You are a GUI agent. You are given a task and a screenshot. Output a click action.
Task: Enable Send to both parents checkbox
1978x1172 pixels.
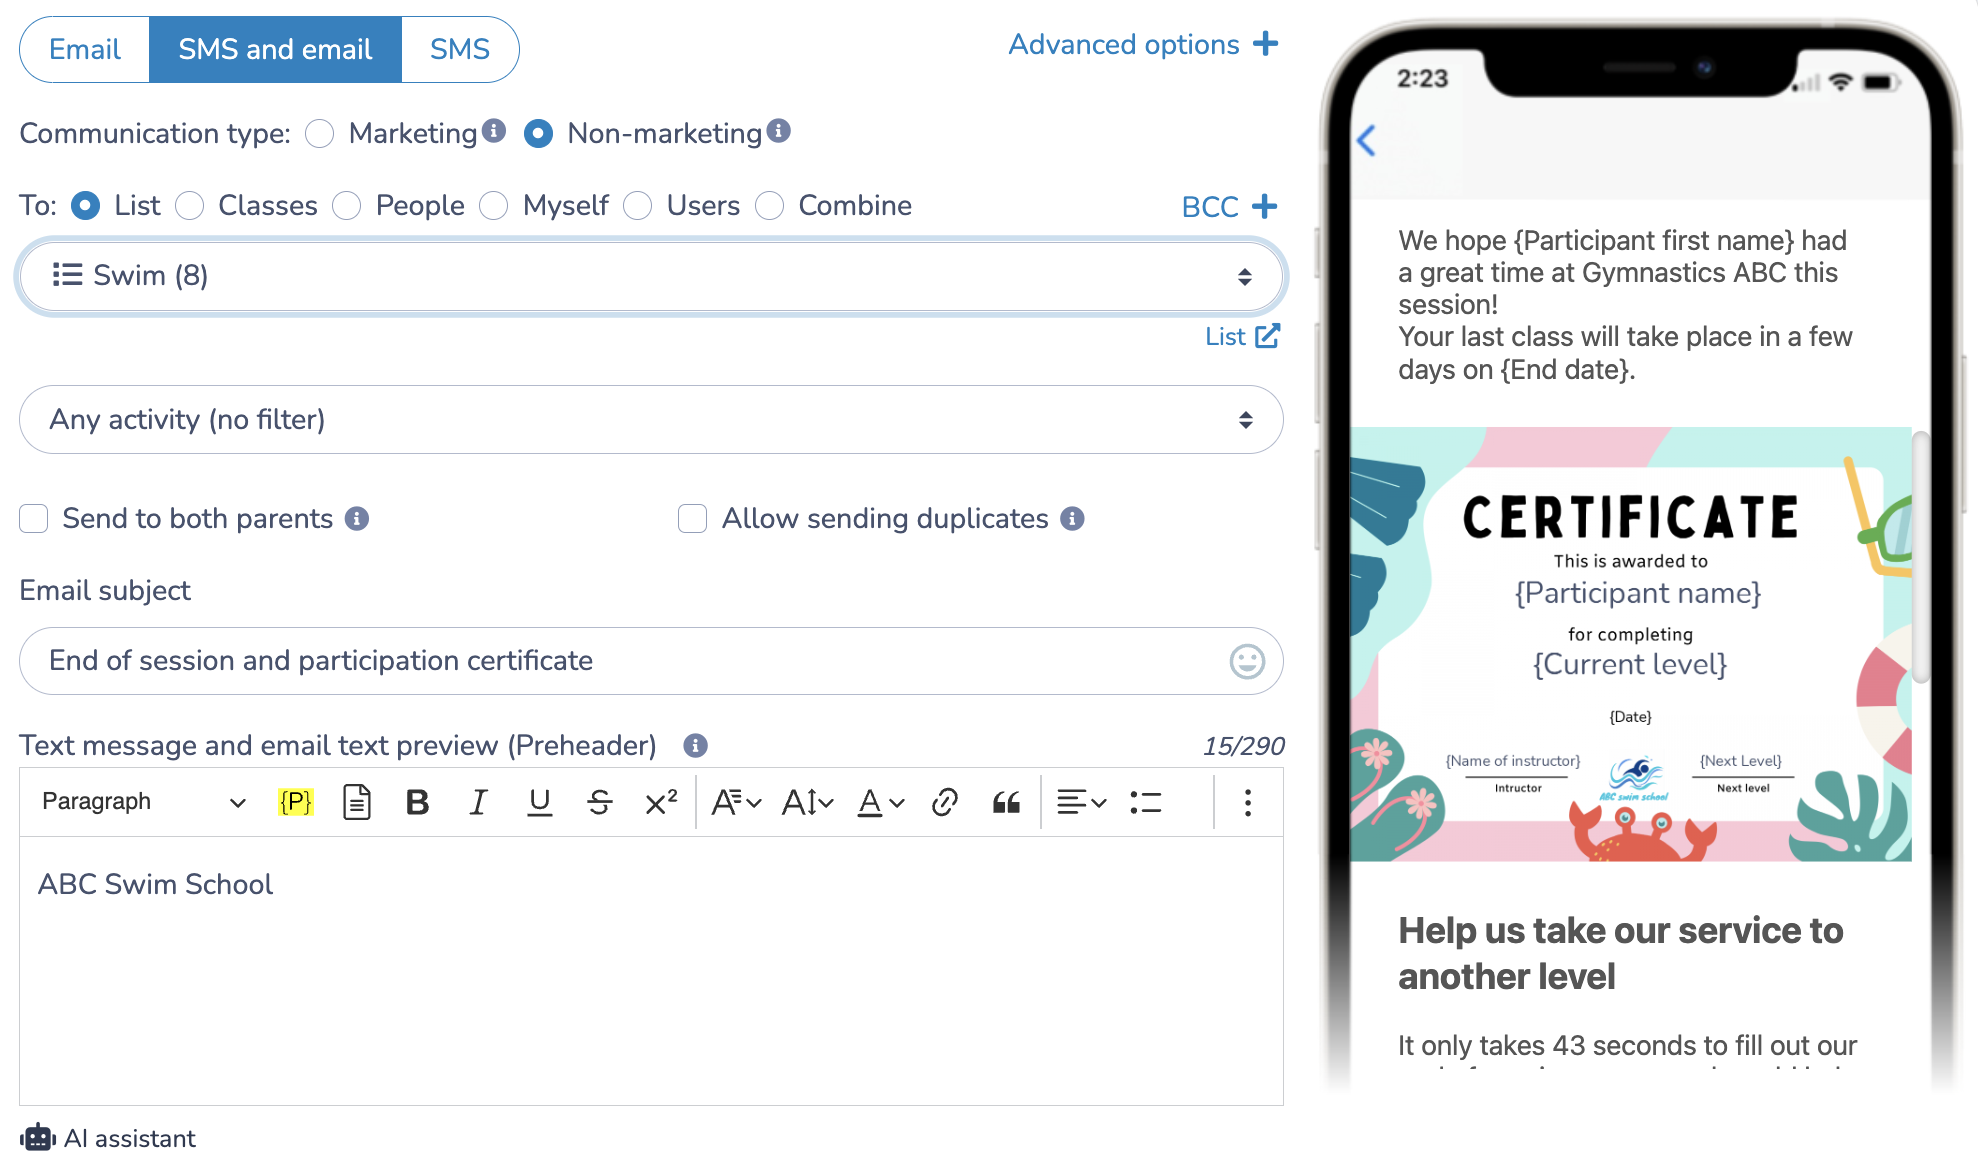[x=34, y=518]
